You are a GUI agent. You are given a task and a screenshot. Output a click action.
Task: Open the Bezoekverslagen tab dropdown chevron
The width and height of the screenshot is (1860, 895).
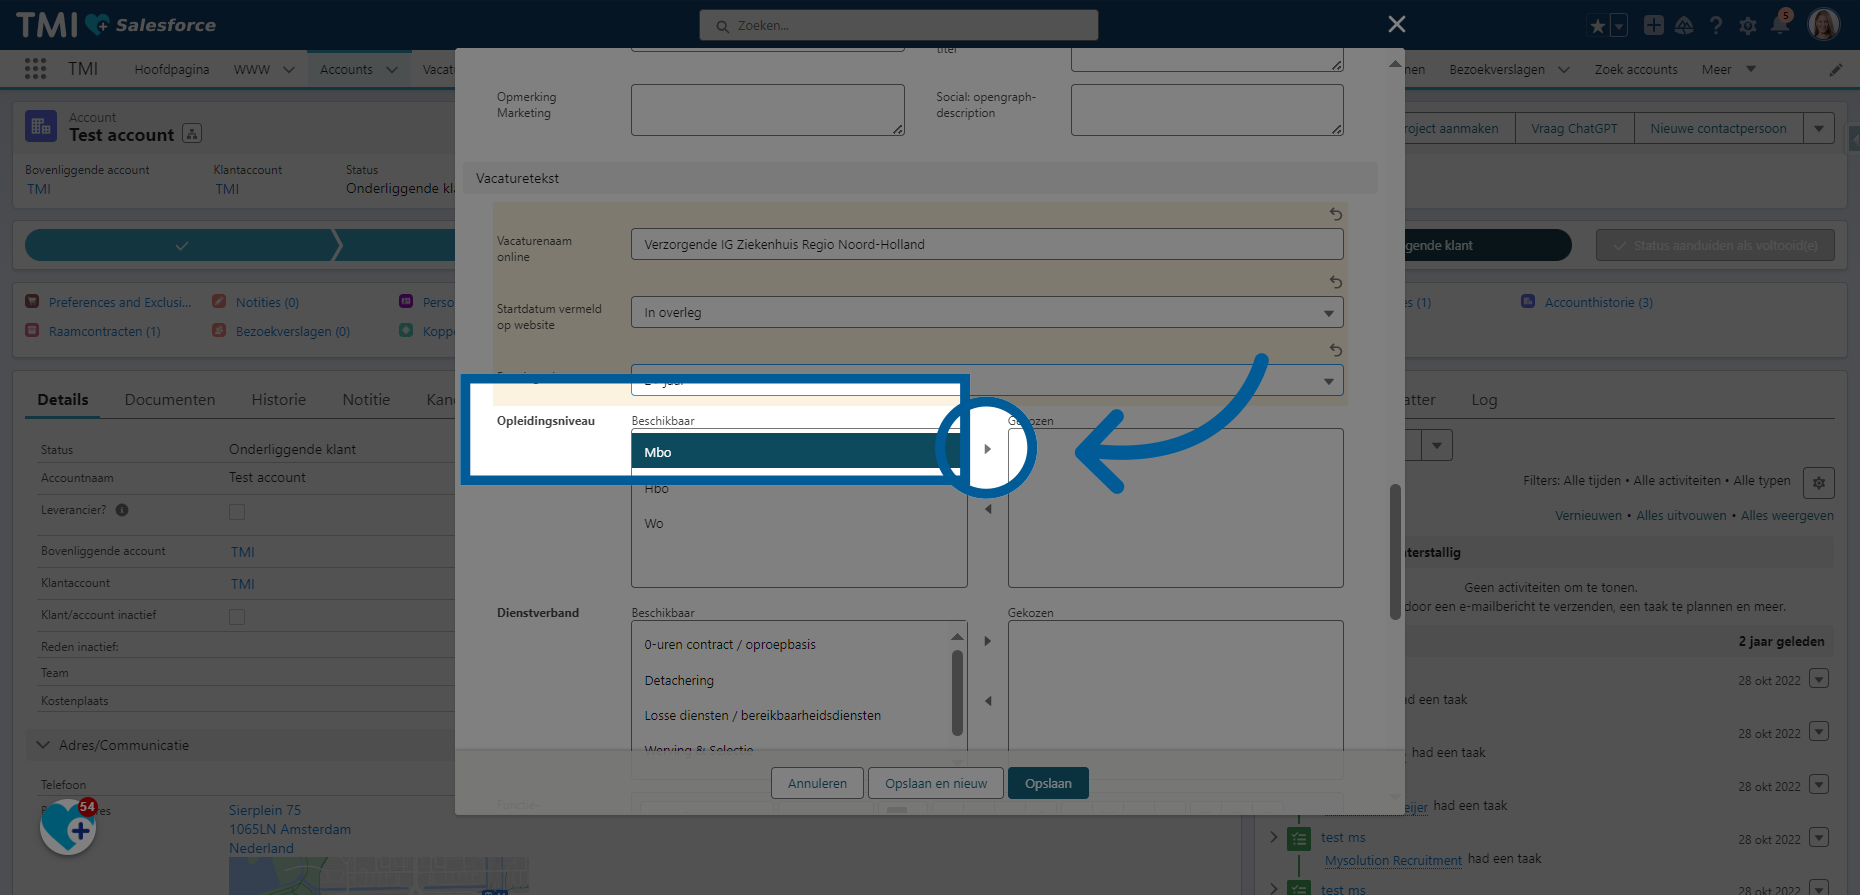coord(1564,70)
